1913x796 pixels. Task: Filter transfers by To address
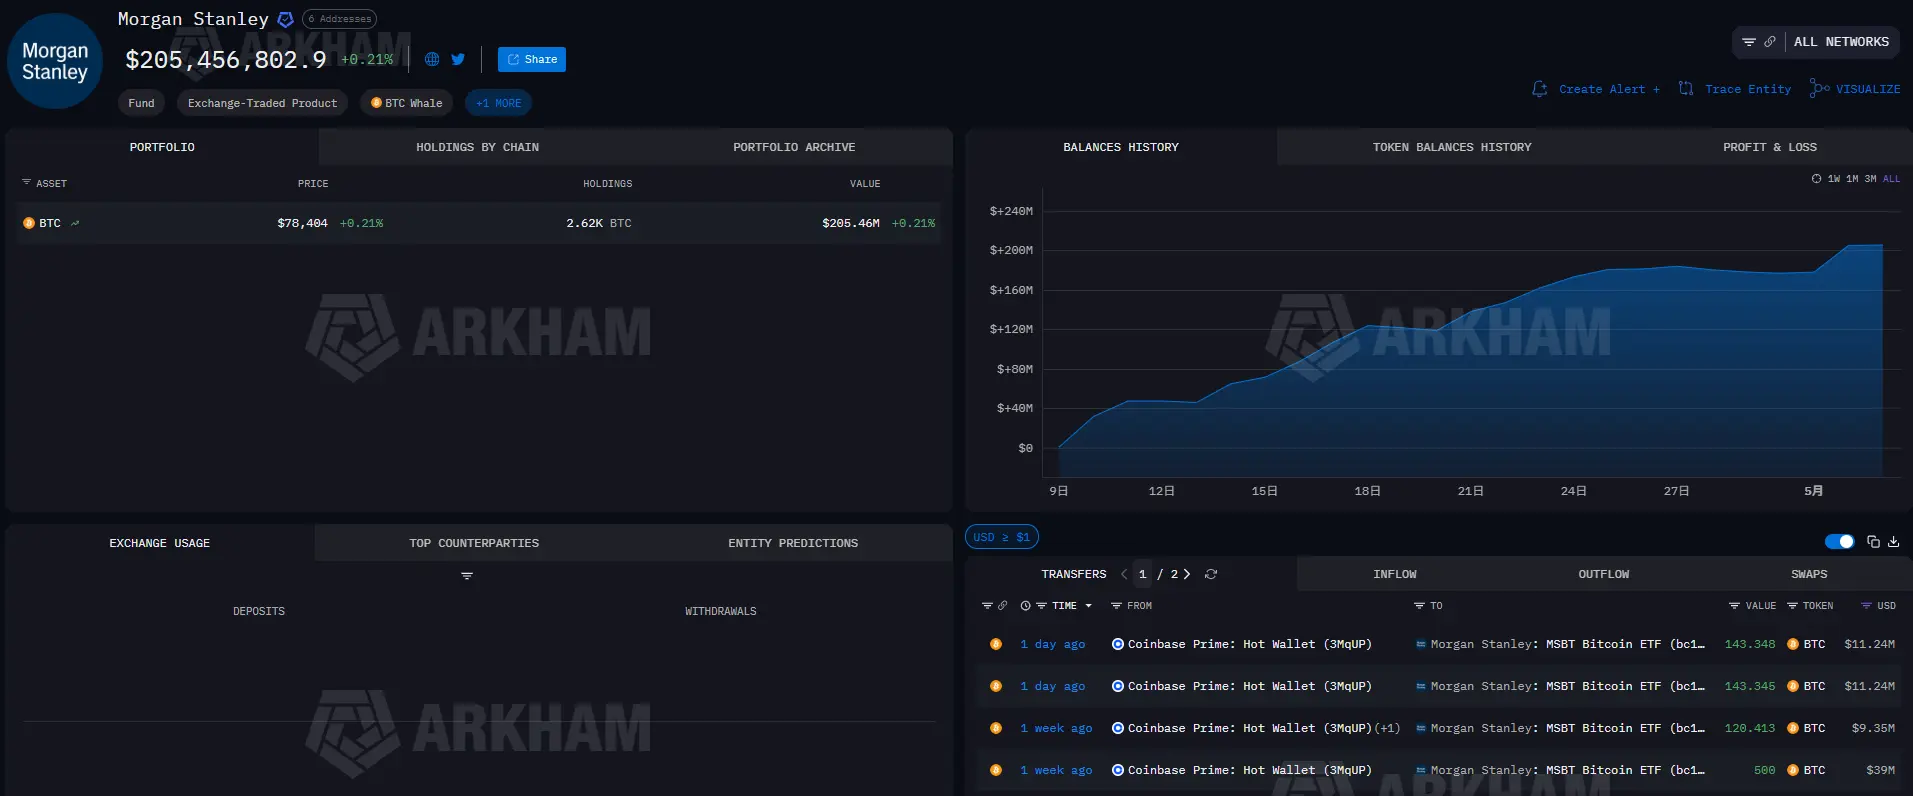pyautogui.click(x=1419, y=606)
